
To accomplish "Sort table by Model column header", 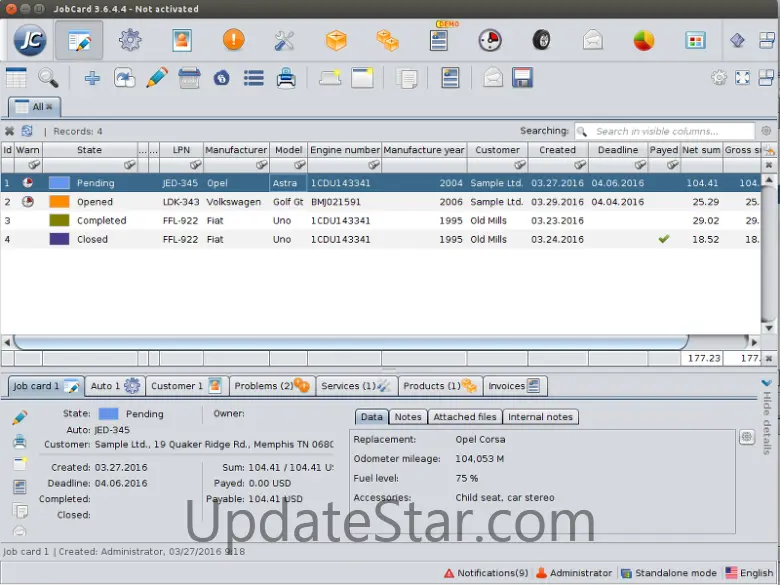I will pos(289,150).
